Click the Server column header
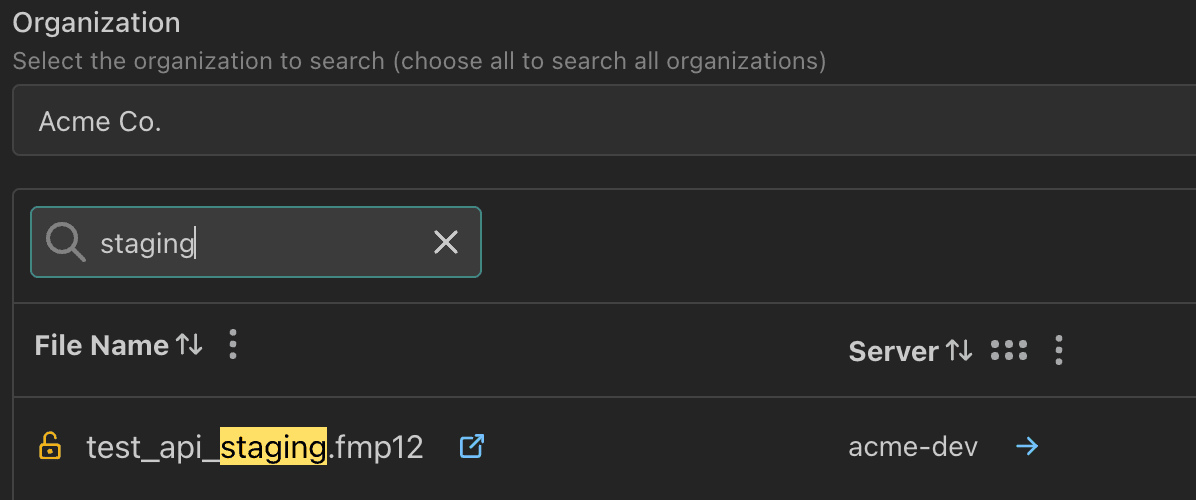The height and width of the screenshot is (500, 1196). coord(893,351)
